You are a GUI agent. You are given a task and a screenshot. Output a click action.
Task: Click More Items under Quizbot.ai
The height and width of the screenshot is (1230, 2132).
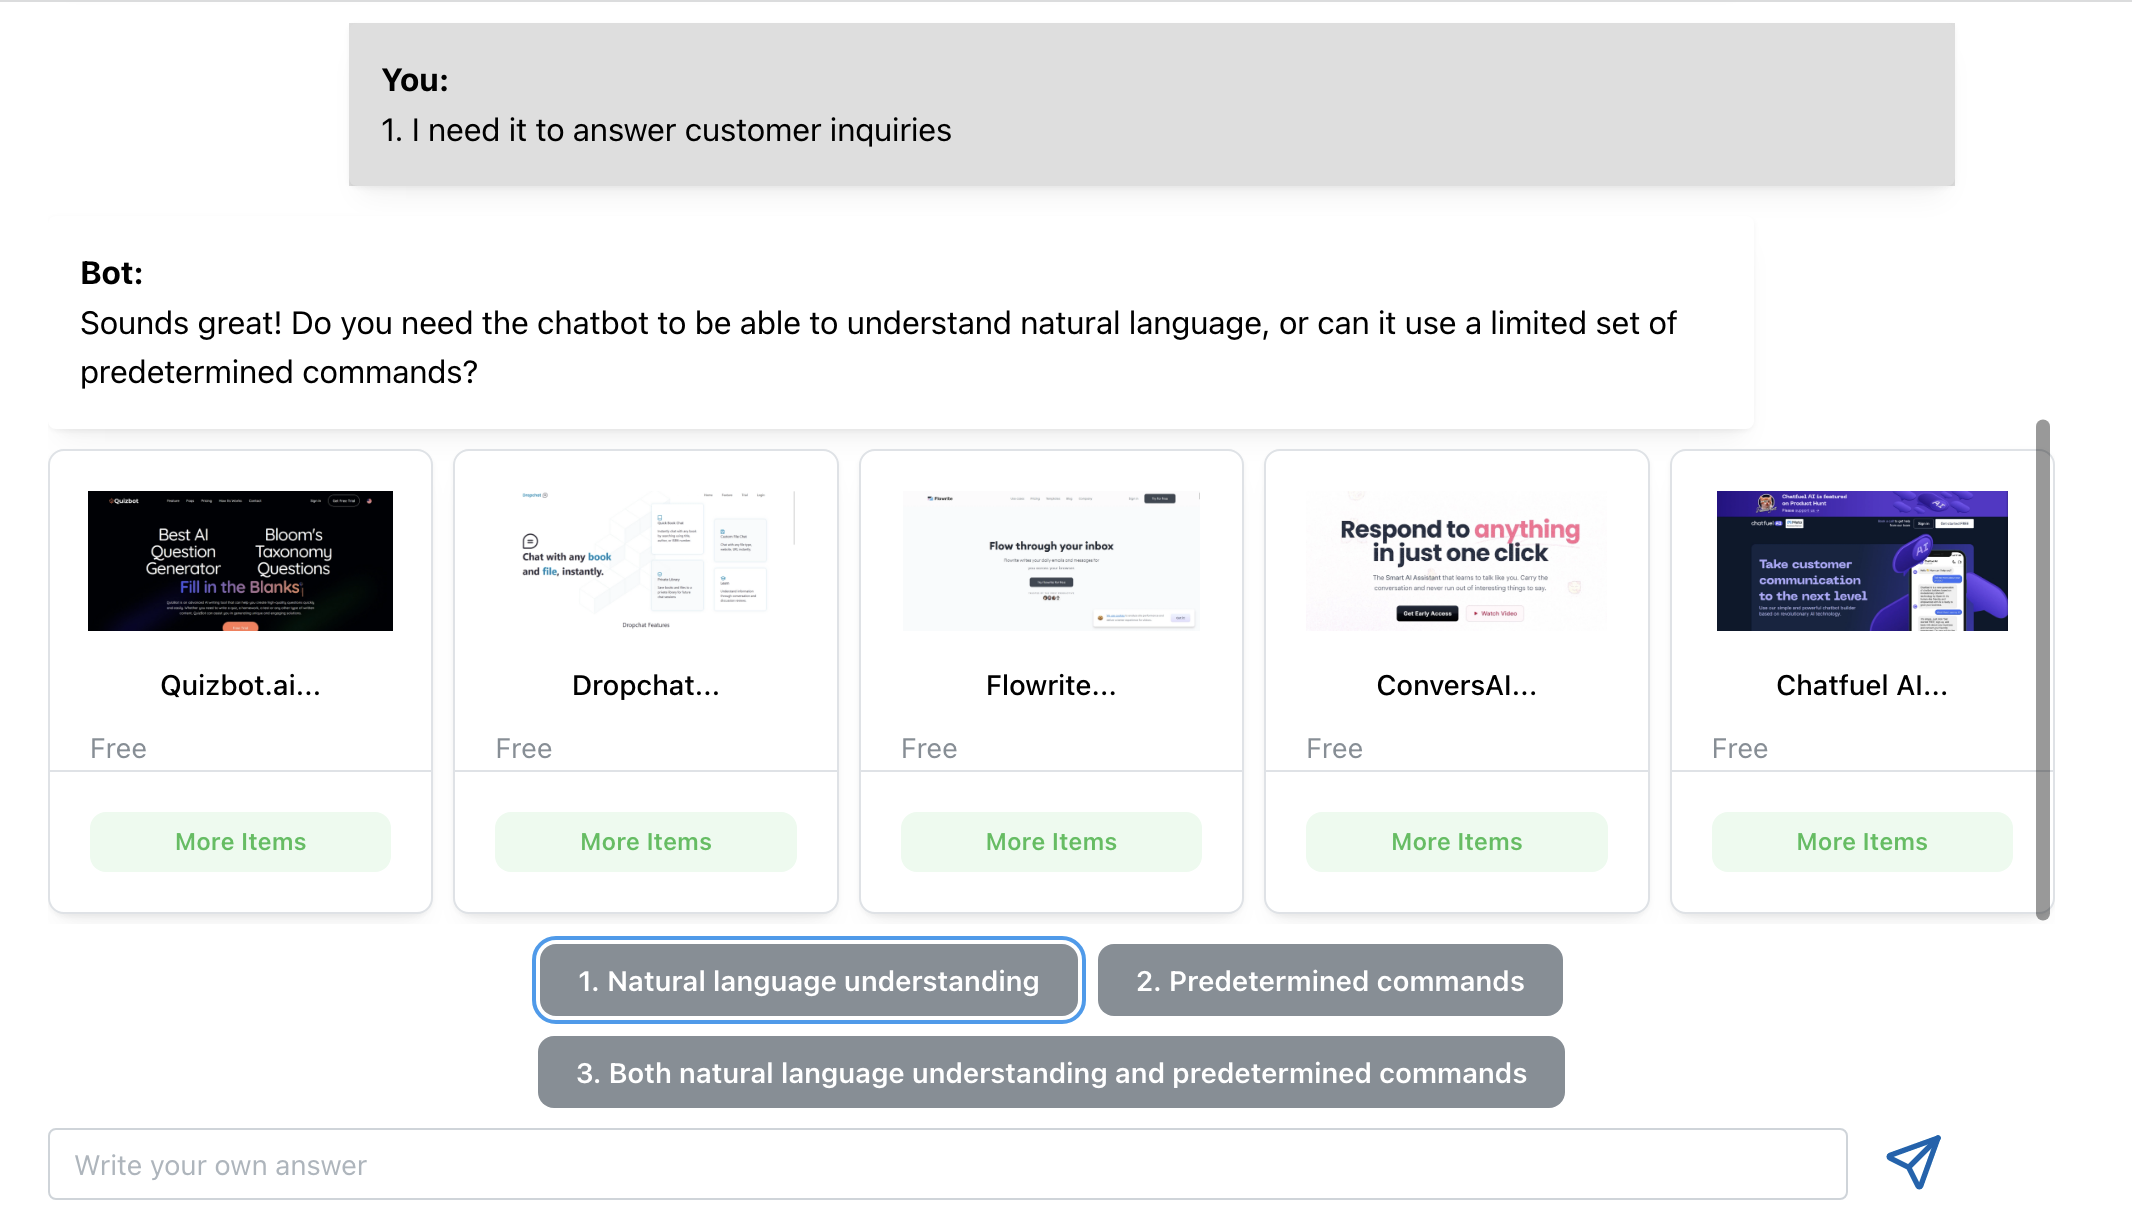pos(240,842)
